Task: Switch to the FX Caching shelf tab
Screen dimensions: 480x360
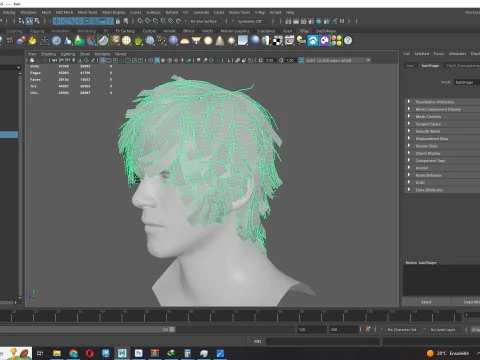Action: [x=125, y=31]
